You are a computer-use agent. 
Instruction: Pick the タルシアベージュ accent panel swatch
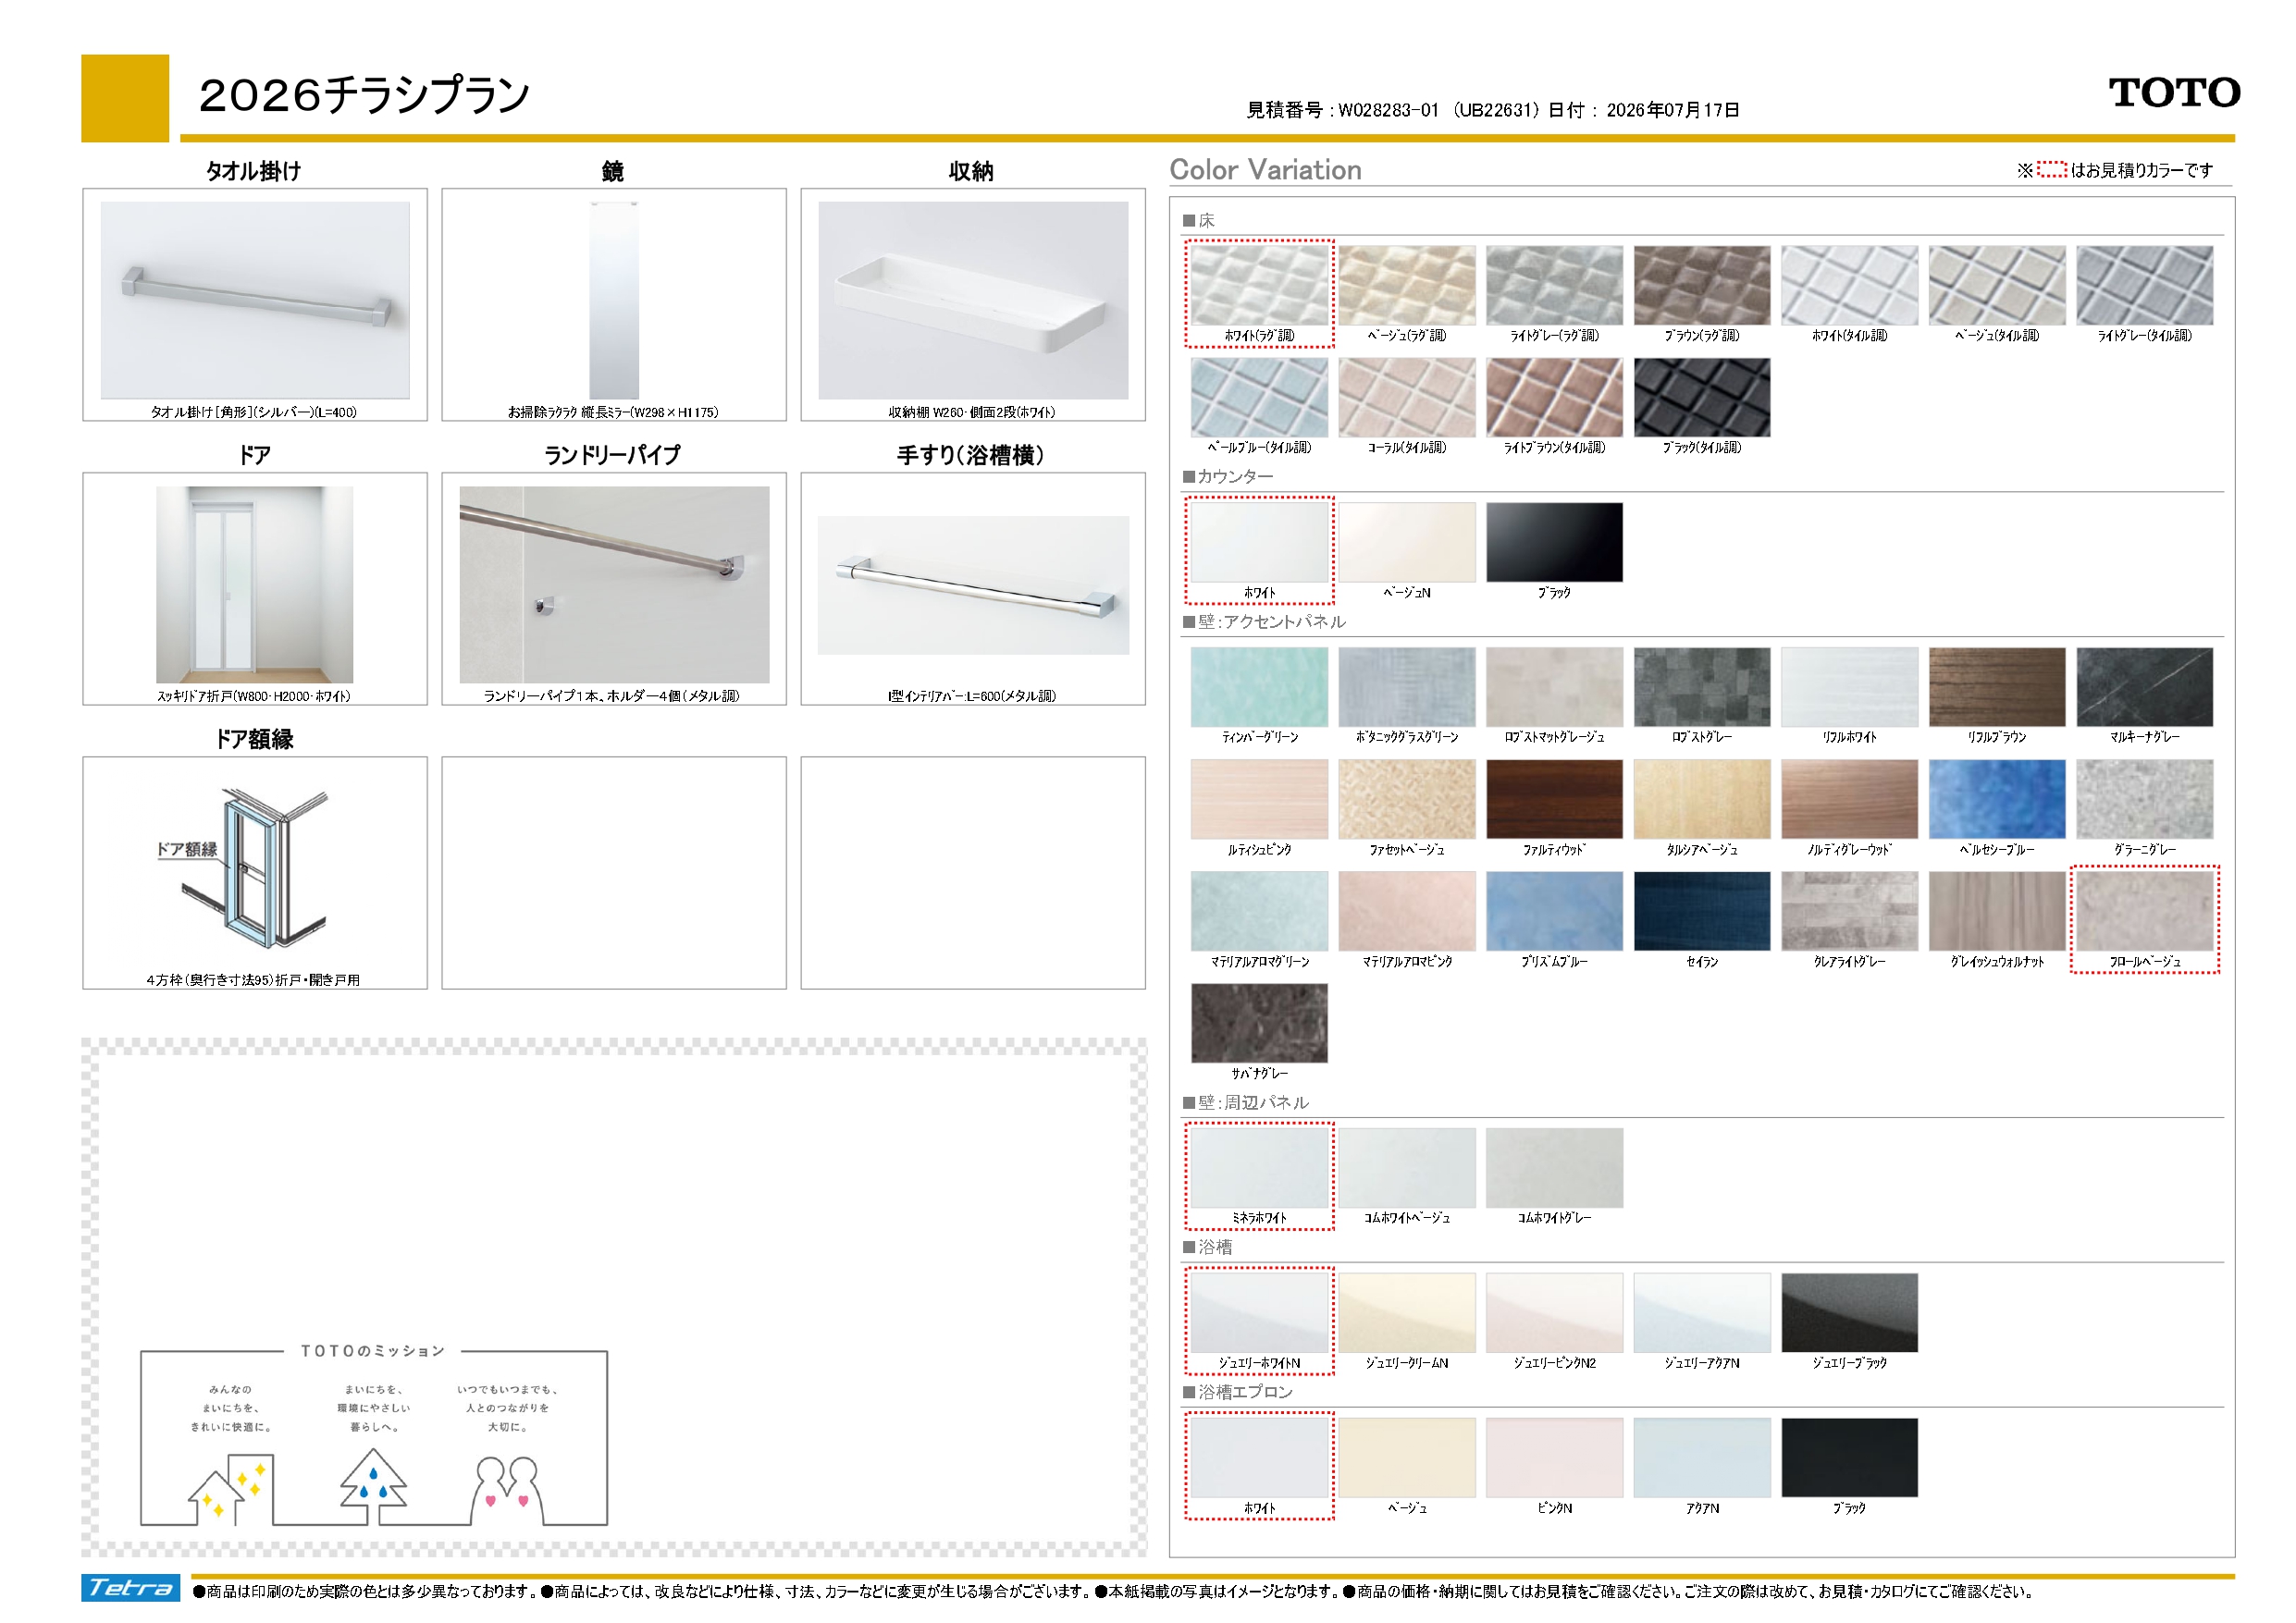1702,799
